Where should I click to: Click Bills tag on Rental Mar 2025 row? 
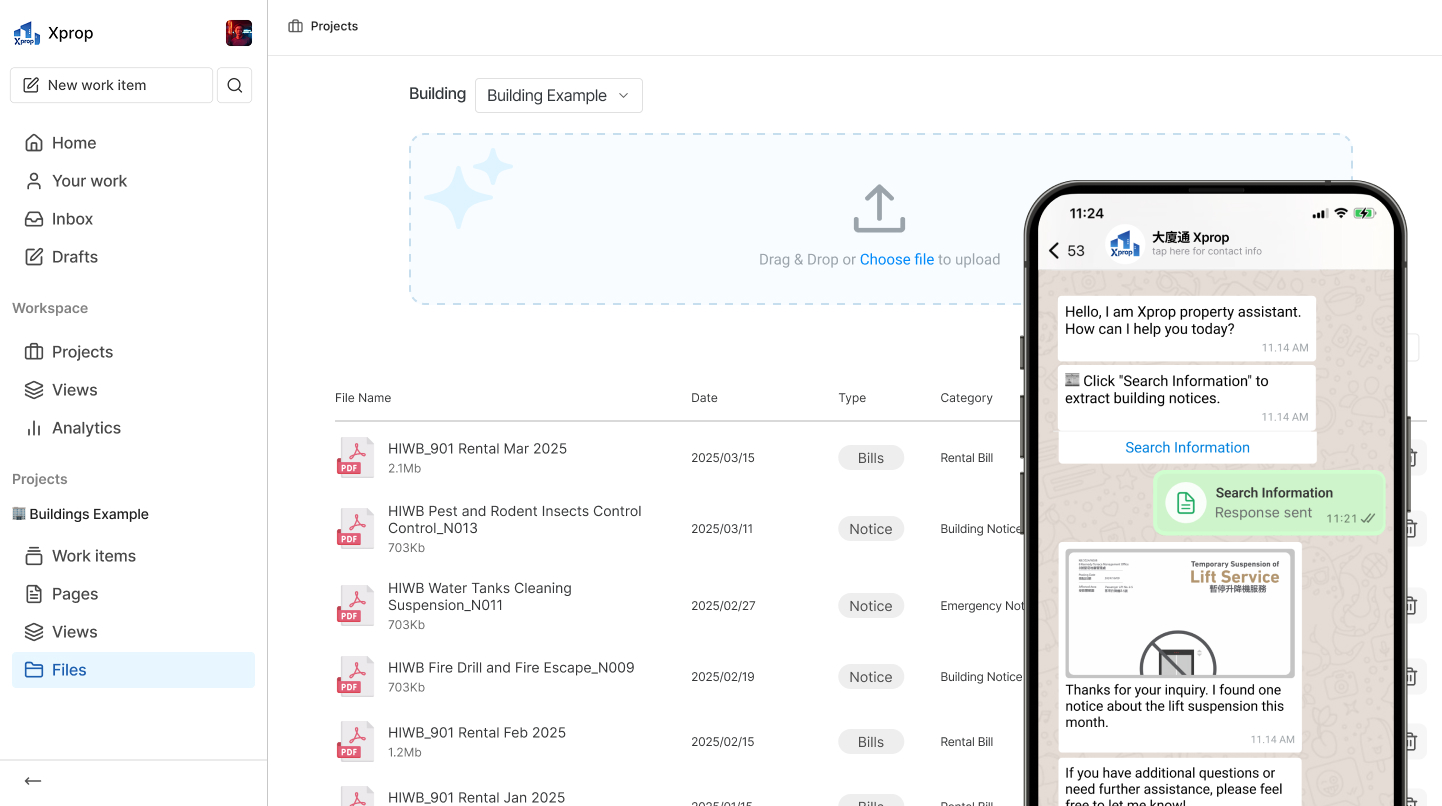coord(871,458)
